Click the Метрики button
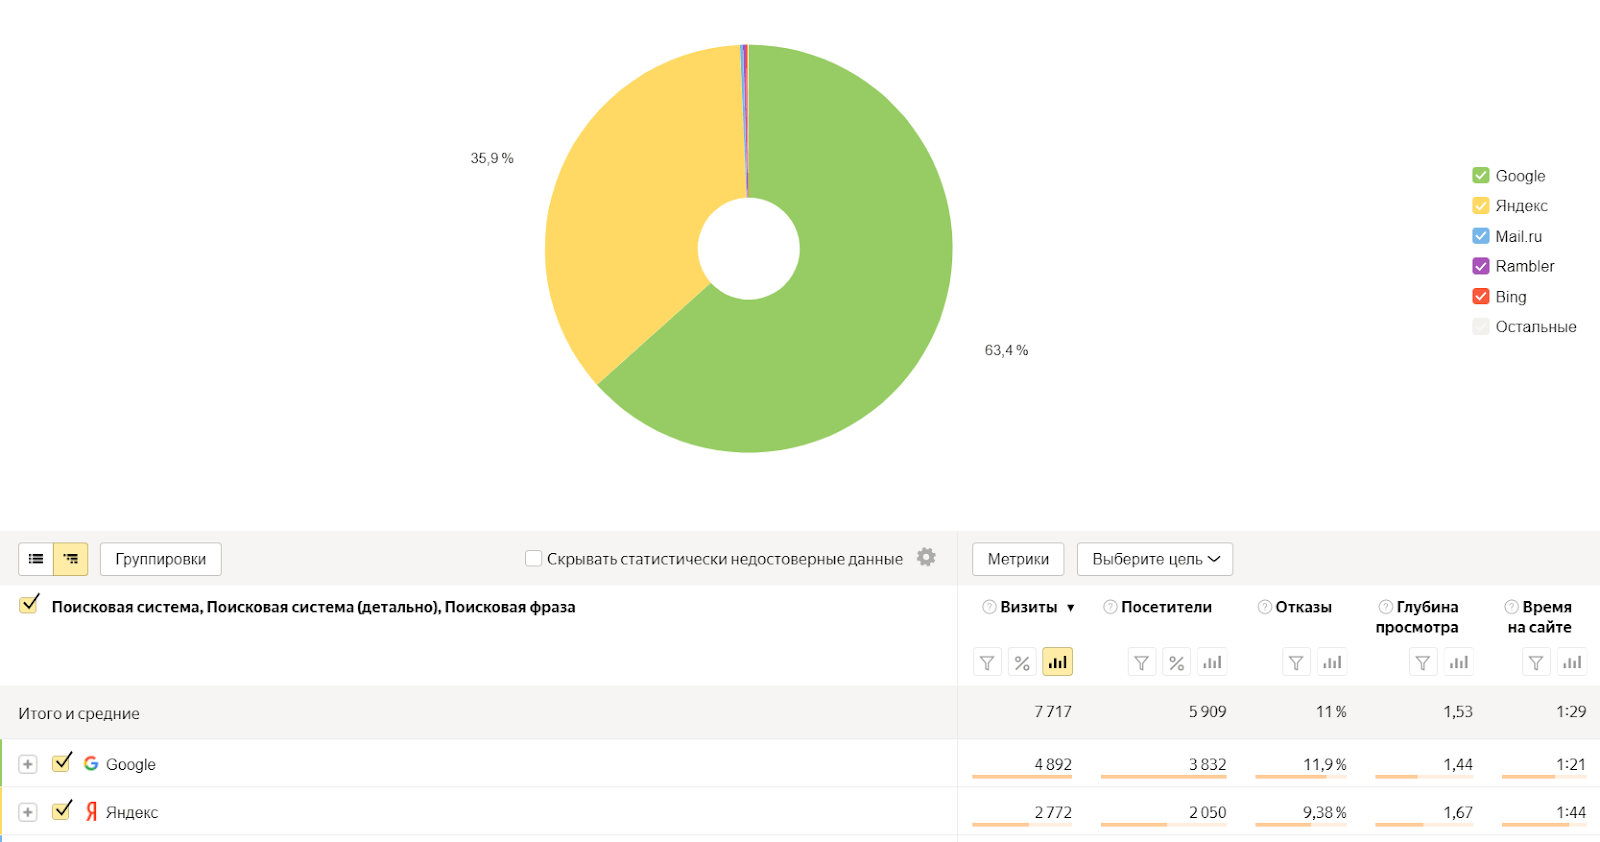1600x842 pixels. point(1018,559)
